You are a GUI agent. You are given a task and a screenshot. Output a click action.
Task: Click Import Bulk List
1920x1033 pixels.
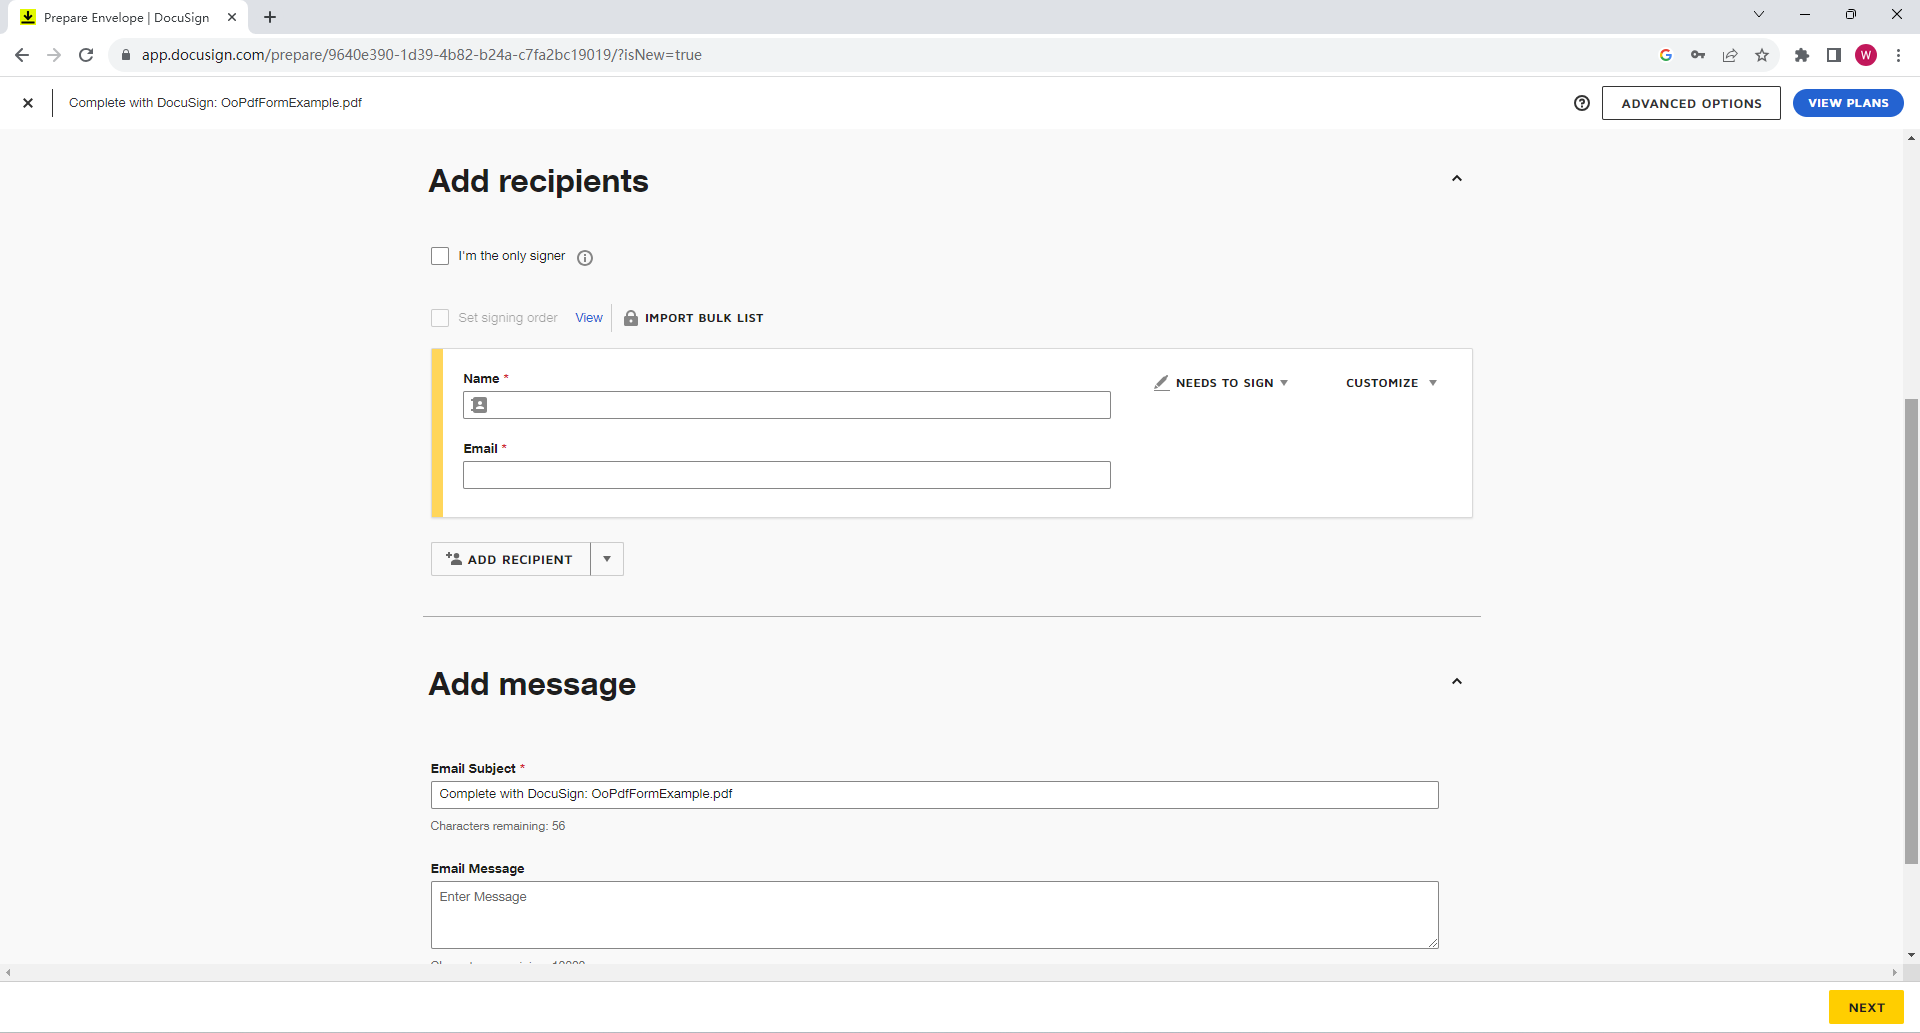point(704,318)
